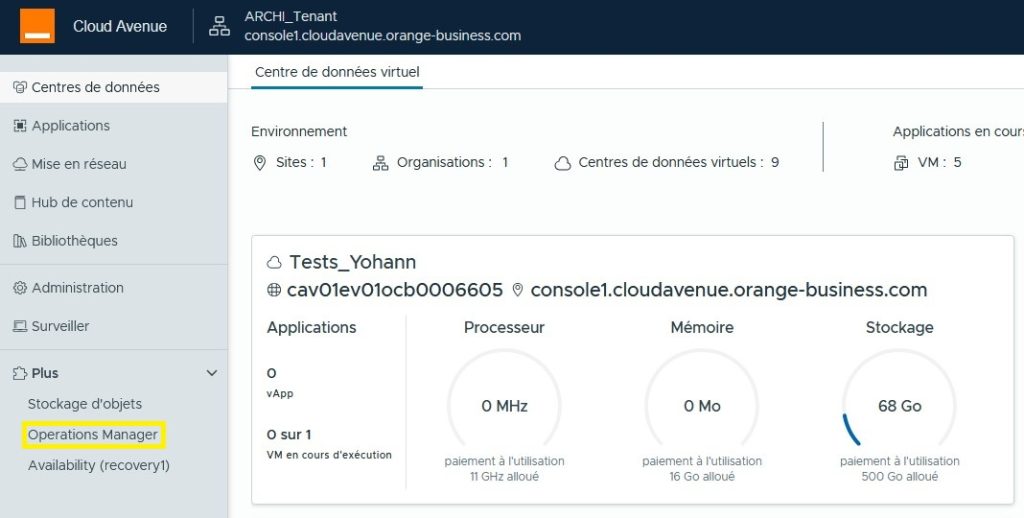The image size is (1024, 518).
Task: Click the Bibliothèques books icon
Action: click(19, 241)
